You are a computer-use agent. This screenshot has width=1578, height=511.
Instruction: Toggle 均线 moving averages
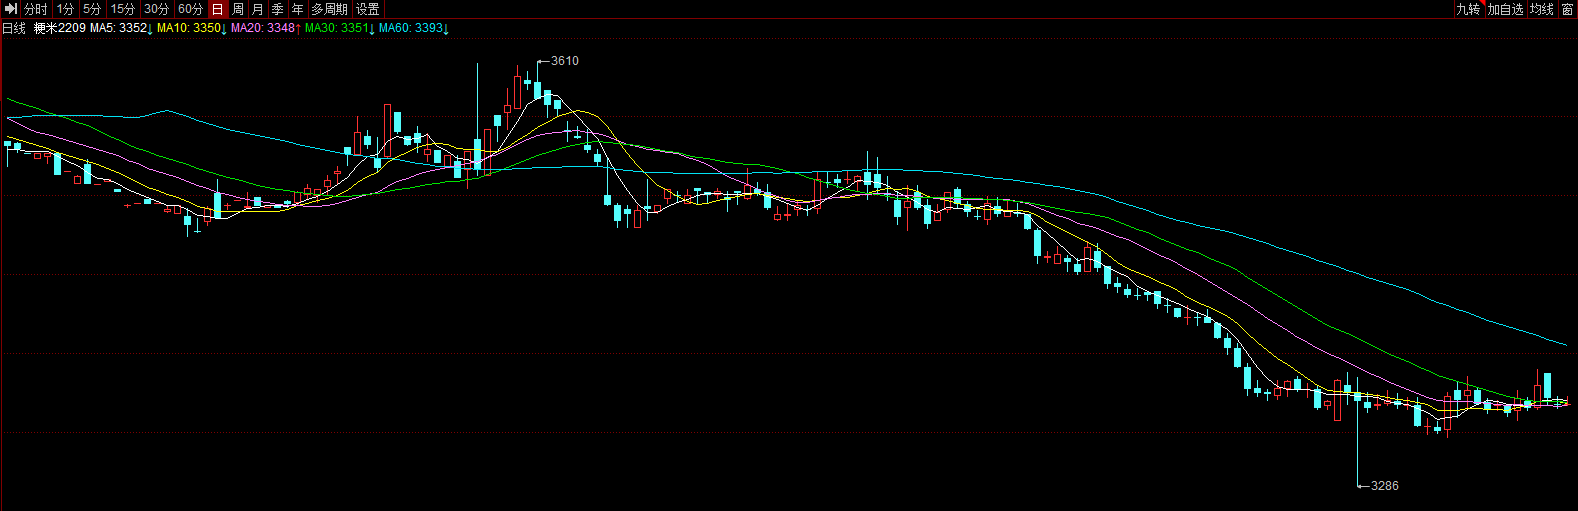[x=1542, y=9]
